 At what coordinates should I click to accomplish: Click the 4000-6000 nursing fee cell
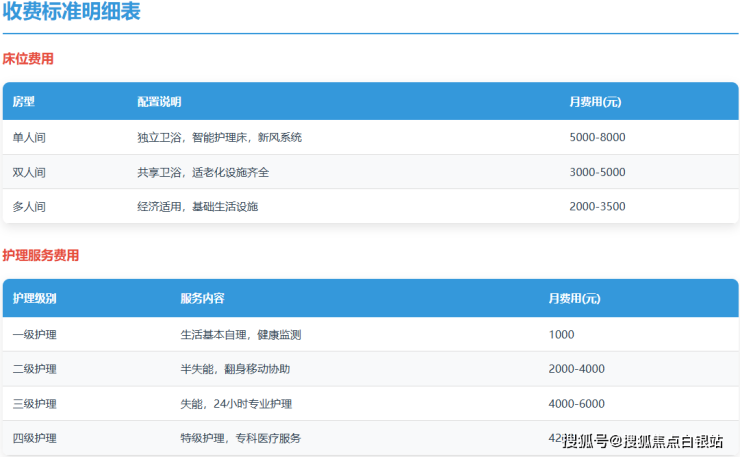click(576, 403)
